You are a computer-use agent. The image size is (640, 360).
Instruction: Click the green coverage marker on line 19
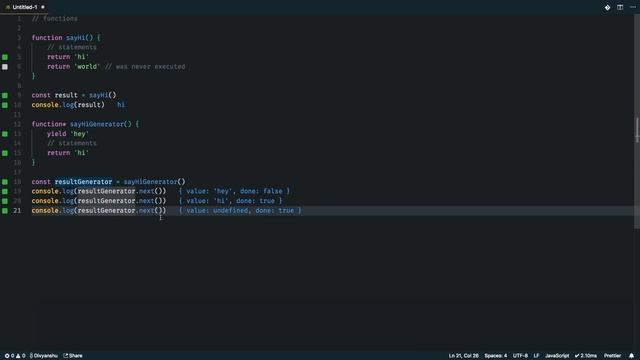tap(5, 191)
